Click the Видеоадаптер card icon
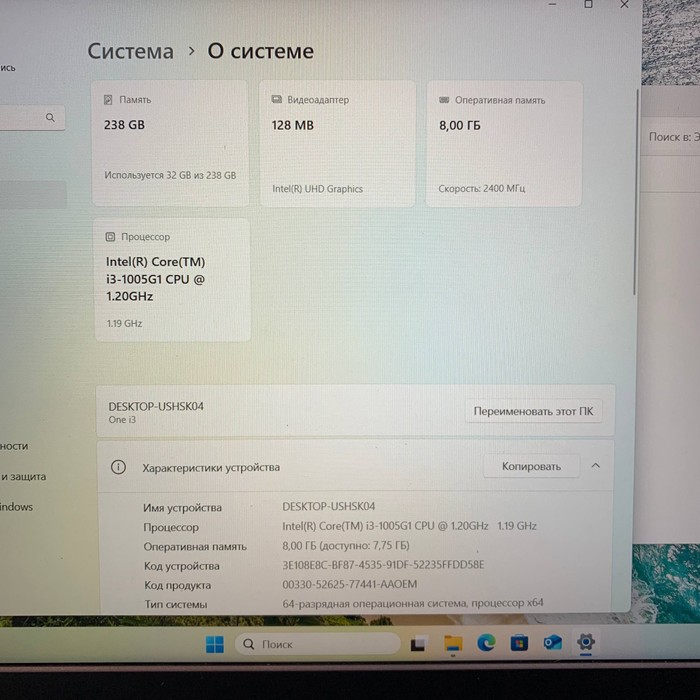The image size is (700, 700). (x=277, y=100)
